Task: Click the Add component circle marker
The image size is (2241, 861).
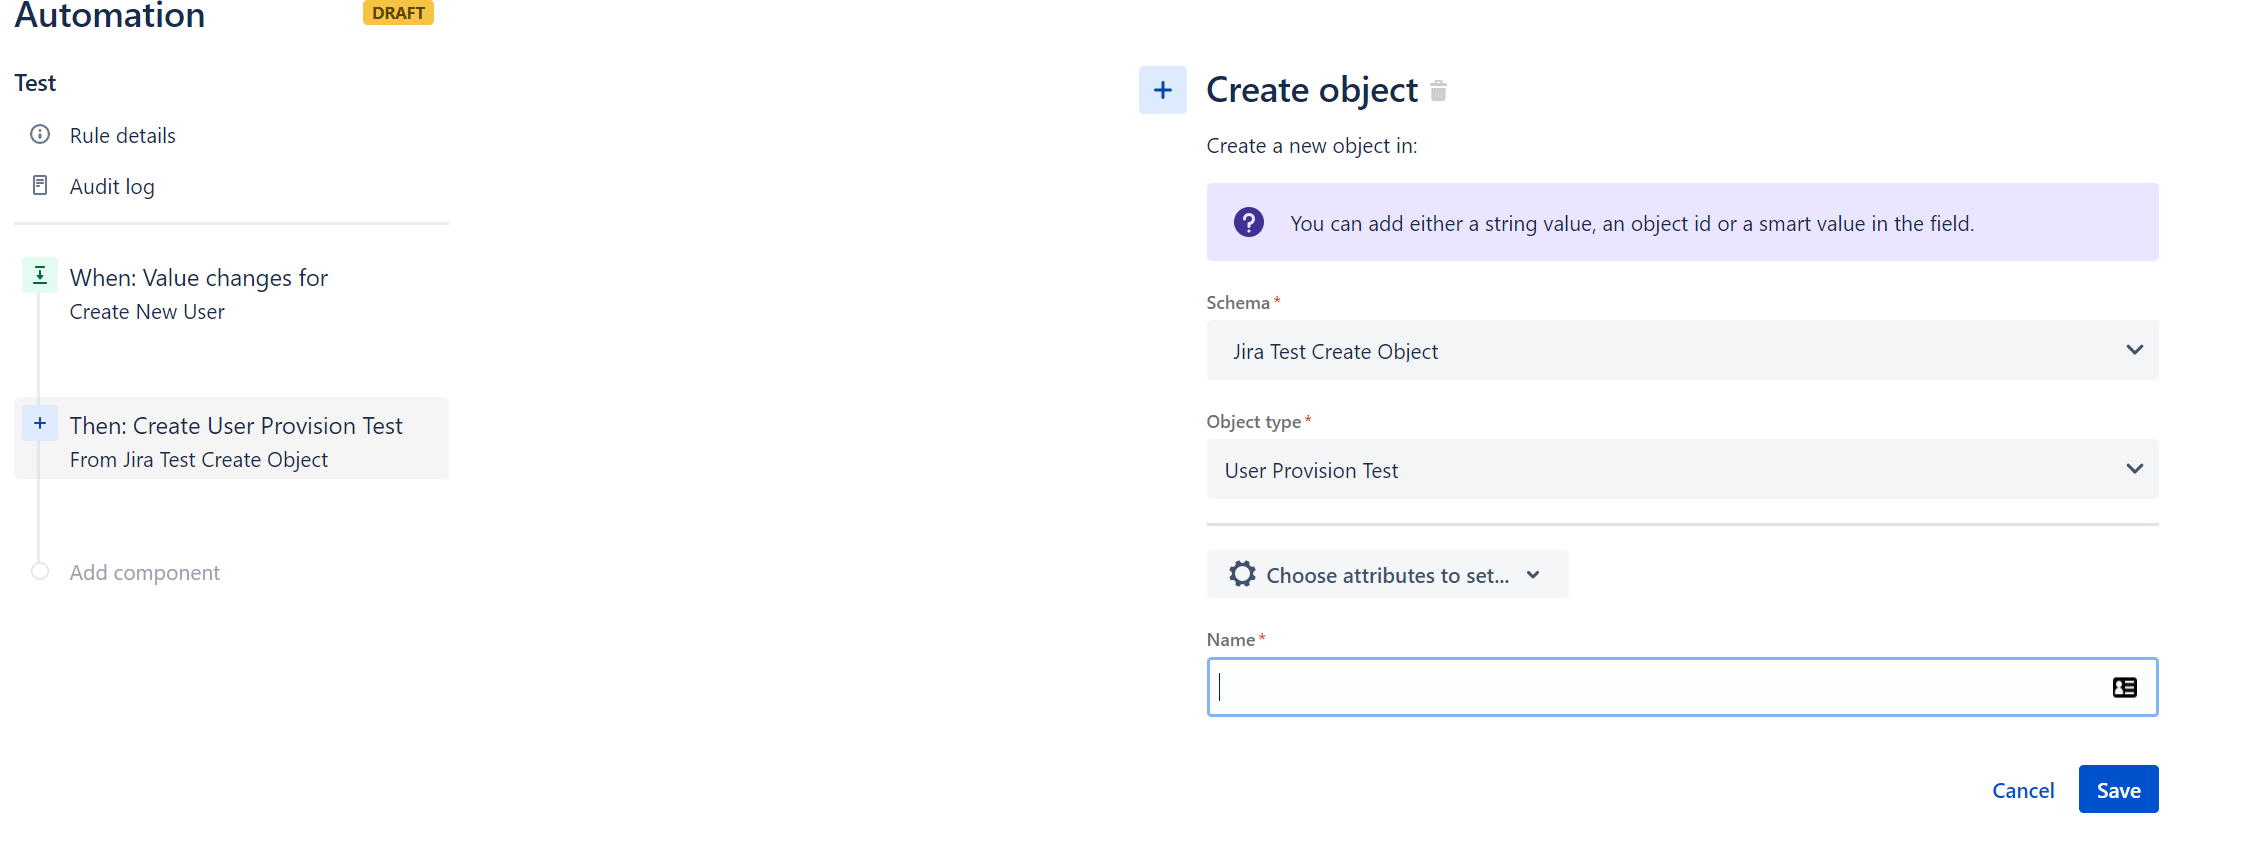Action: click(40, 571)
